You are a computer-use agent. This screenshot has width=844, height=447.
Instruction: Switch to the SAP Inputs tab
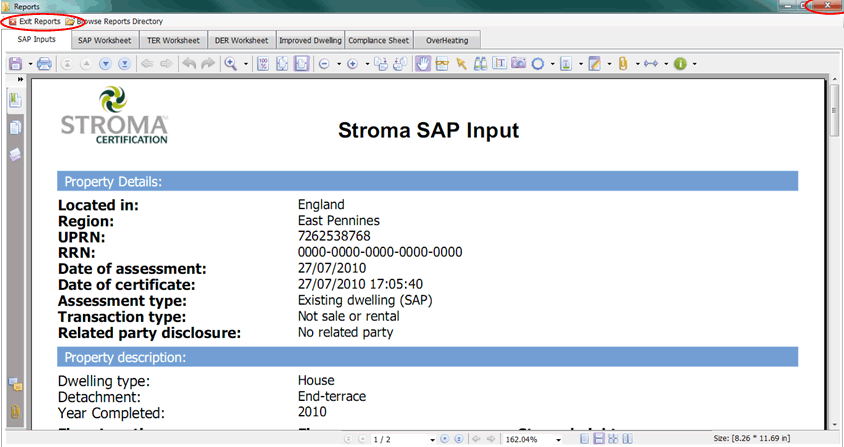[x=37, y=39]
